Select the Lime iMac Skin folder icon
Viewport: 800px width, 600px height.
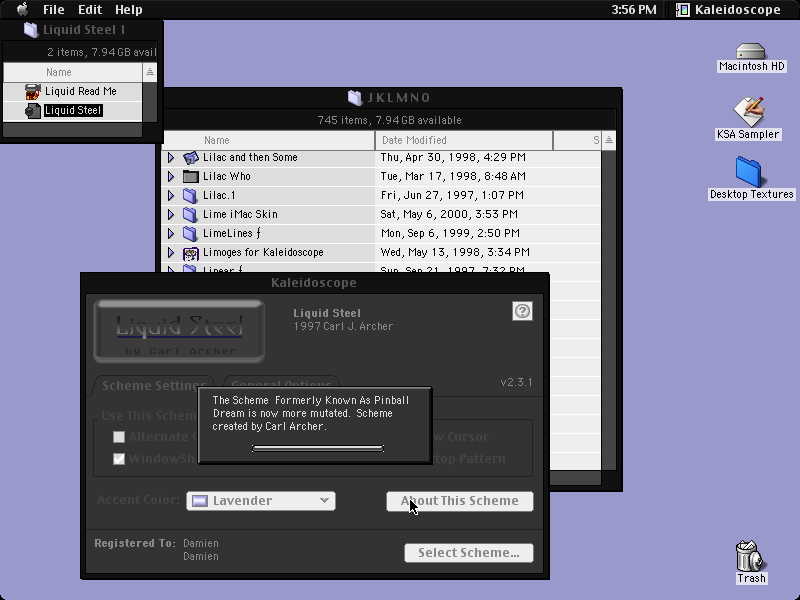pos(190,214)
